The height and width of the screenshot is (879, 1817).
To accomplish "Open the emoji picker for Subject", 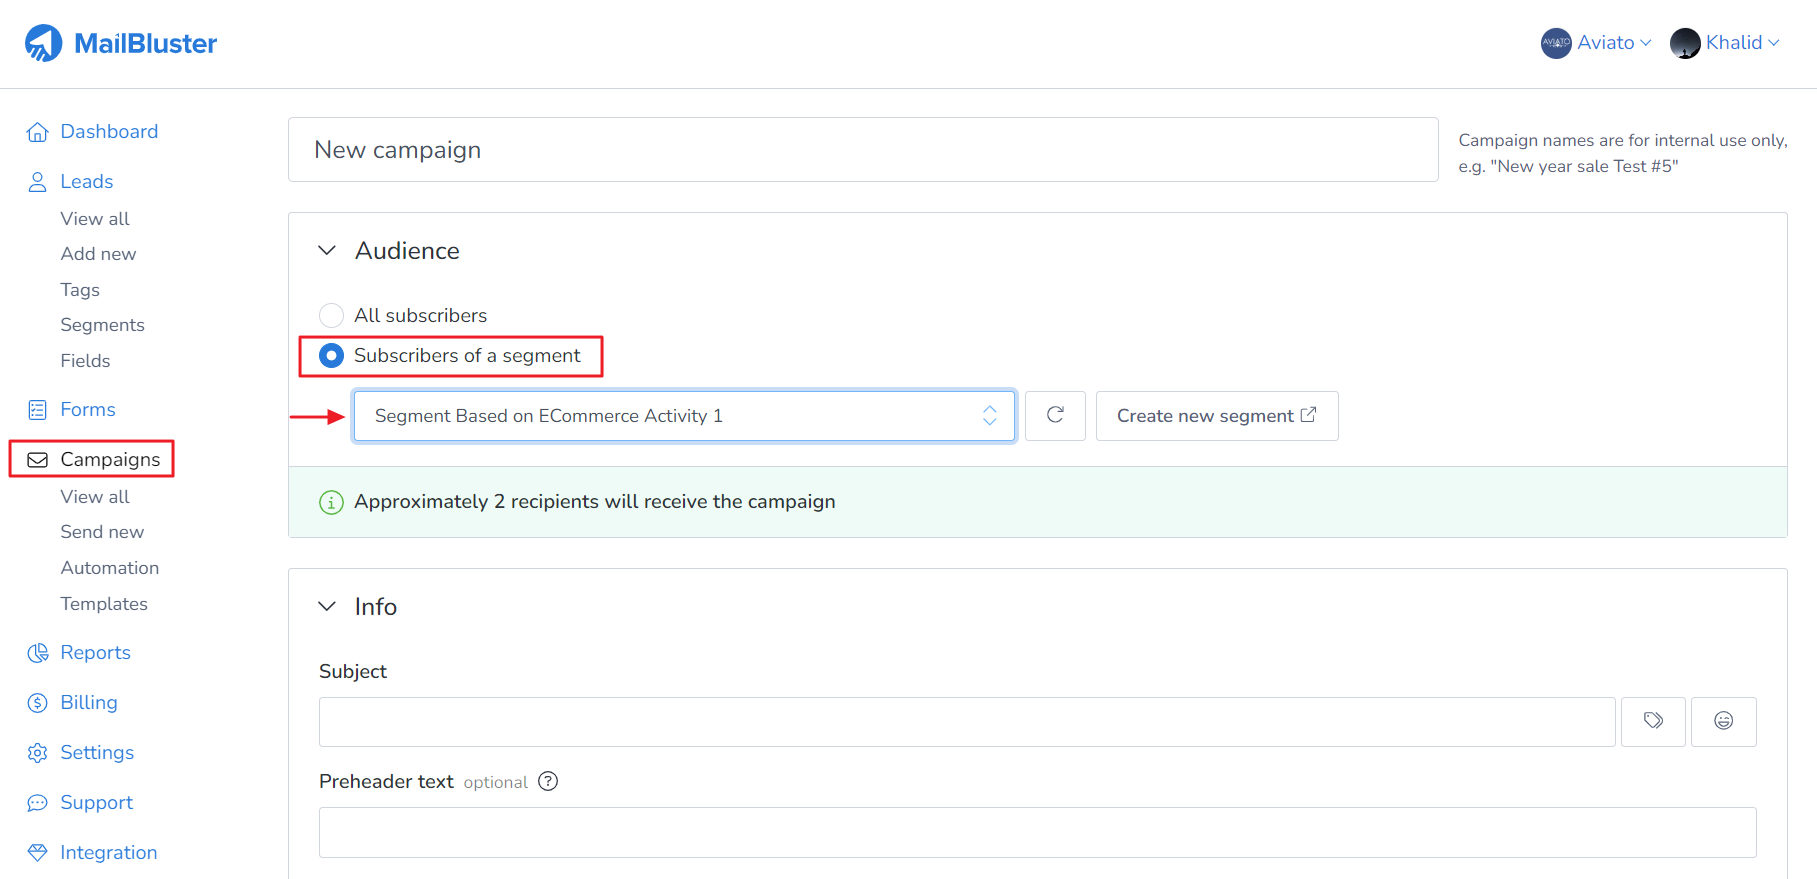I will click(x=1723, y=721).
